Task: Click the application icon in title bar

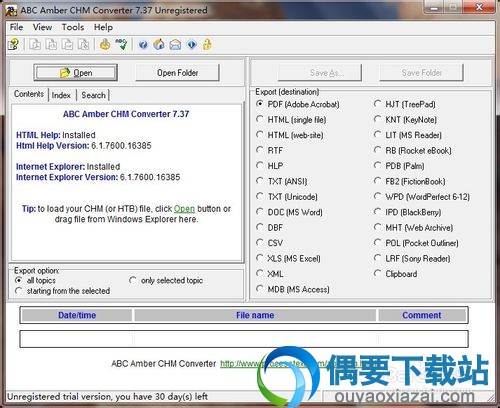Action: [11, 10]
